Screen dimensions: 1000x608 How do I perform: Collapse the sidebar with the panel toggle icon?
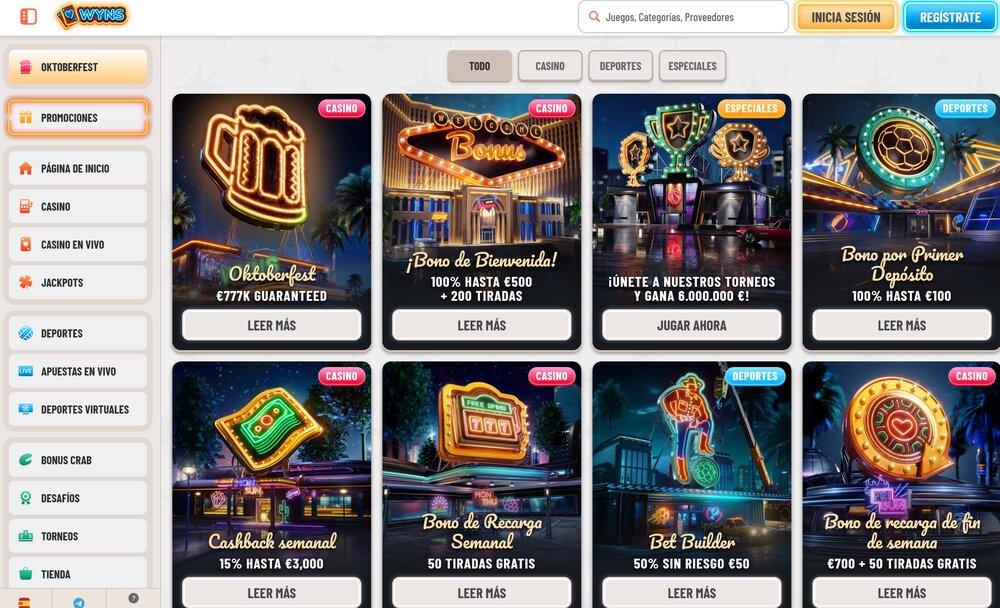click(x=28, y=17)
